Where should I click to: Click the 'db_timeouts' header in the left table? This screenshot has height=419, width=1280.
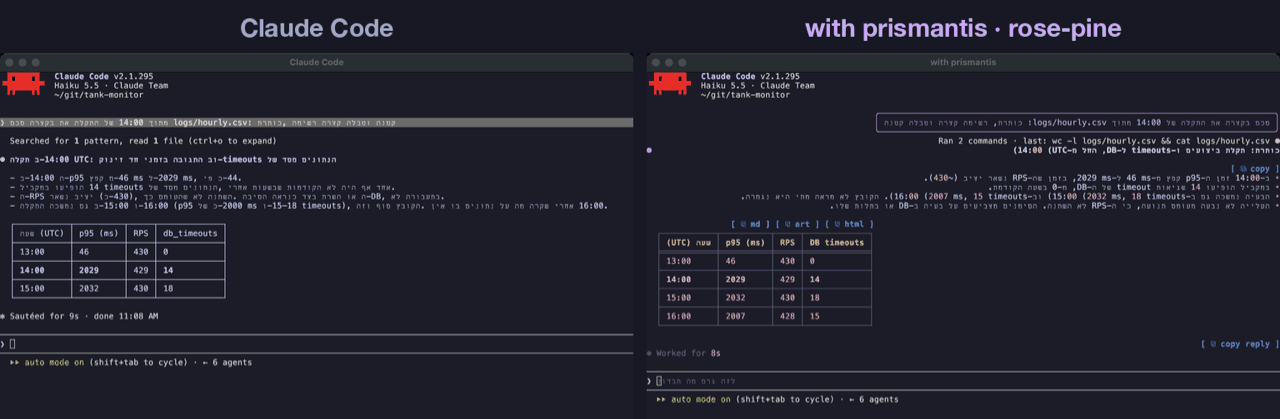coord(190,232)
